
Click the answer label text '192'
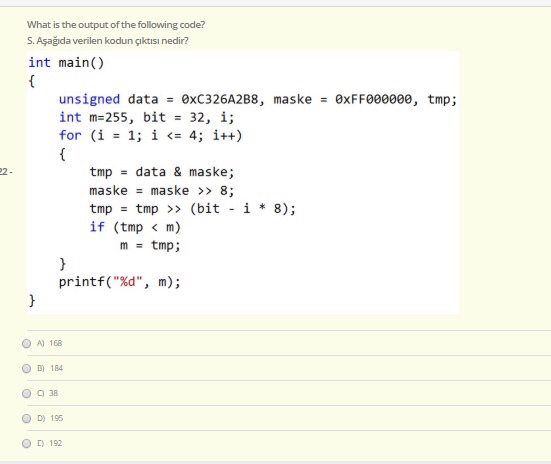tap(56, 443)
